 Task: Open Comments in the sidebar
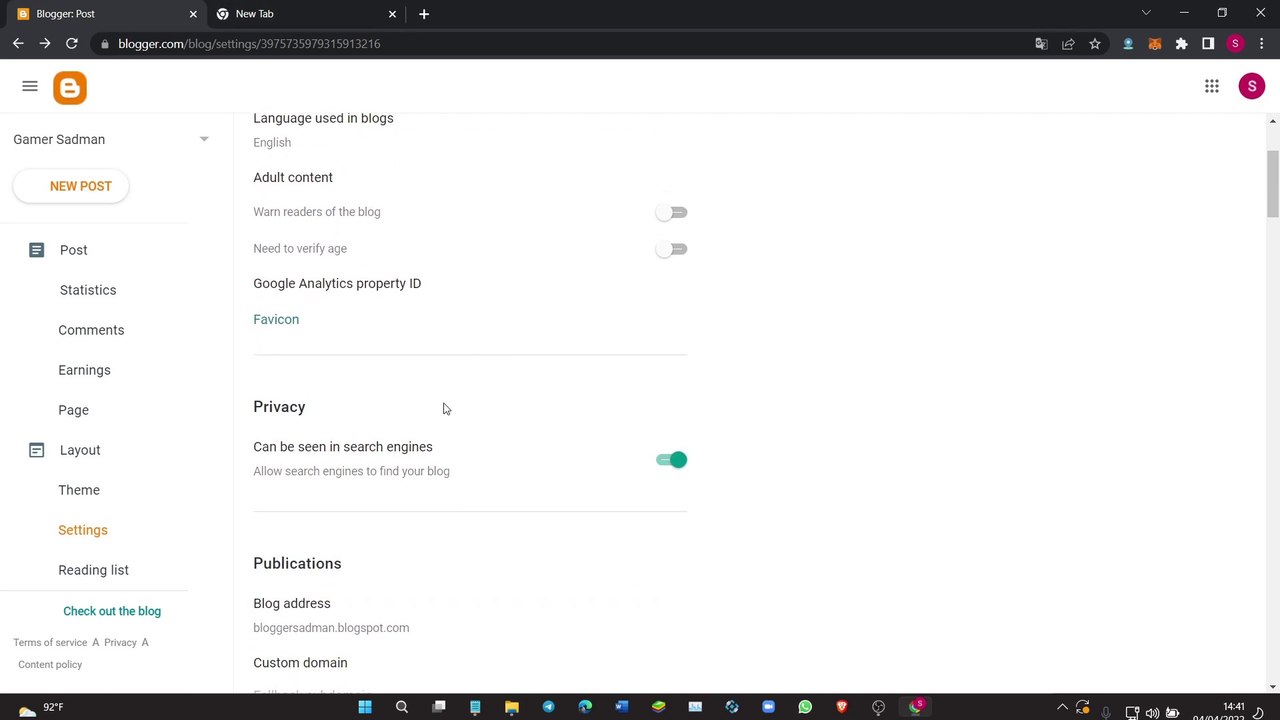tap(91, 330)
